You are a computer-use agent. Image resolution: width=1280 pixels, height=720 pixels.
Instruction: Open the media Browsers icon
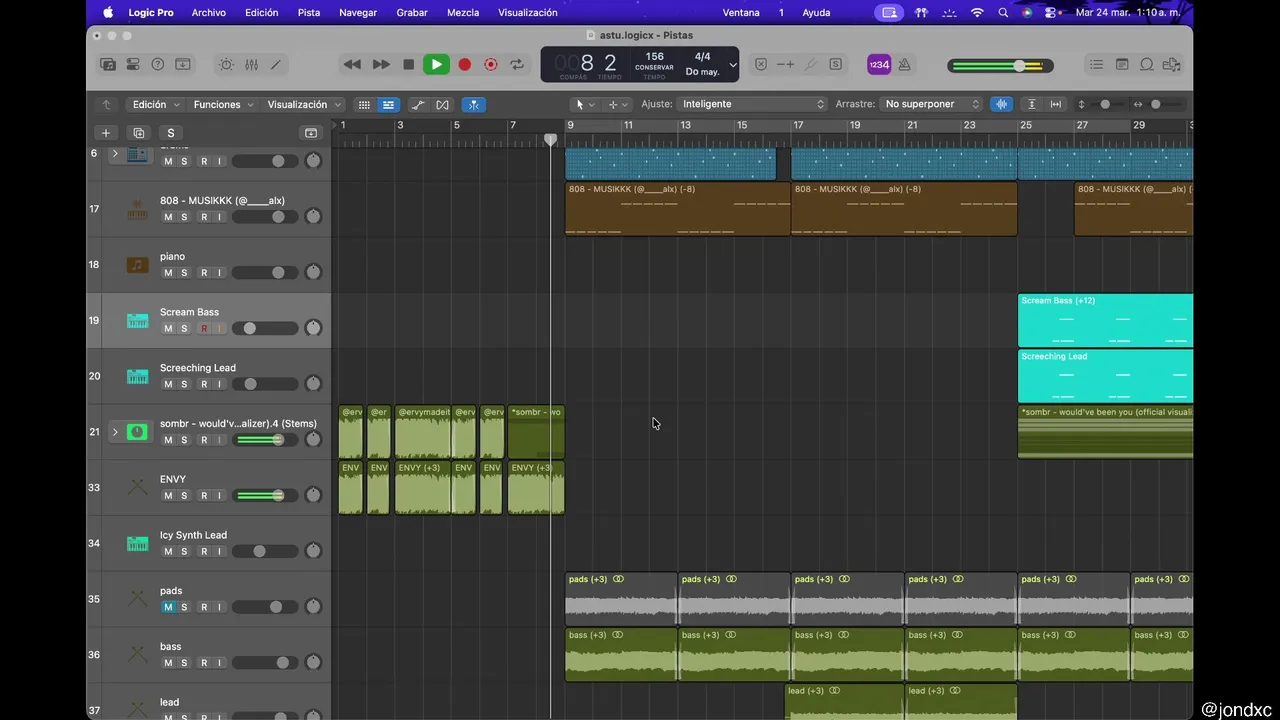click(1171, 64)
